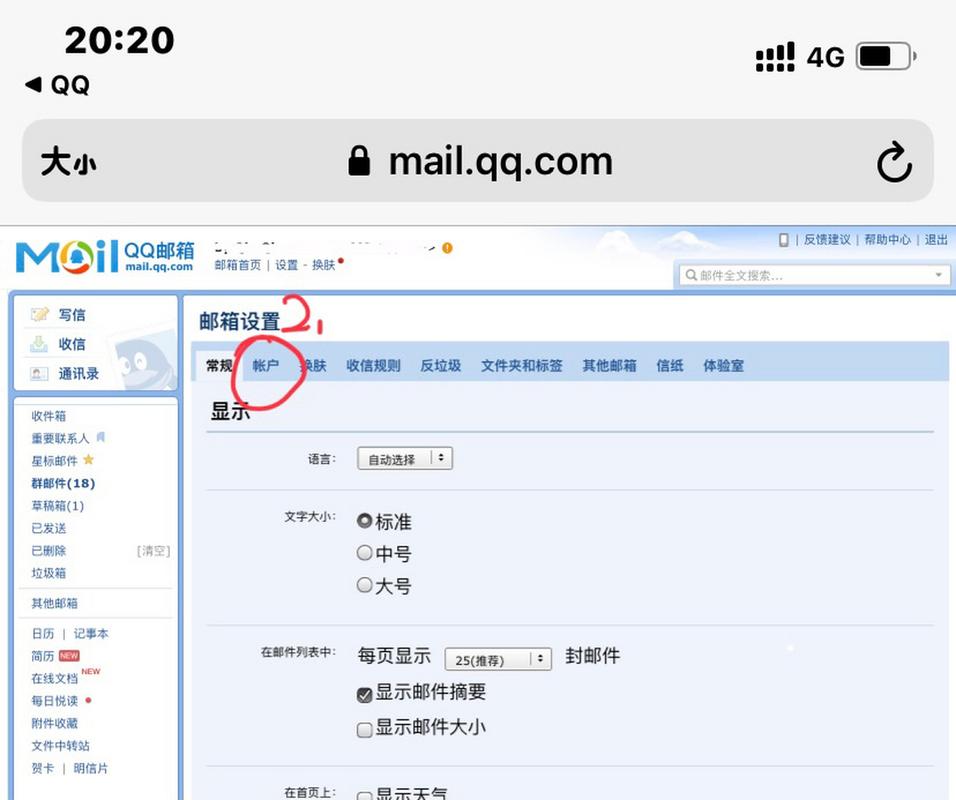
Task: Open the 贺卡 link
Action: (43, 768)
